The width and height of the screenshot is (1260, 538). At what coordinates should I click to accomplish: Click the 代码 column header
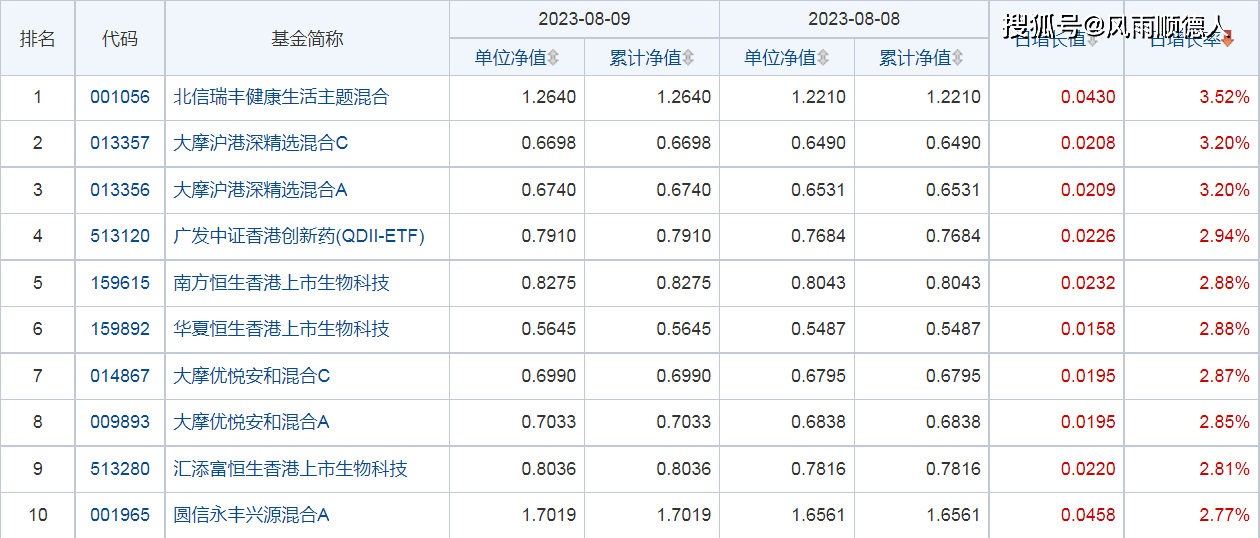[120, 38]
